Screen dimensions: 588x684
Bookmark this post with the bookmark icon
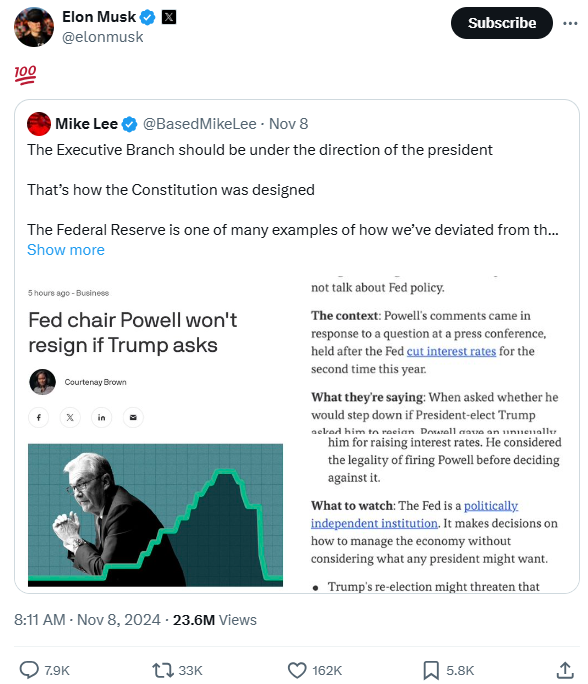(x=431, y=670)
